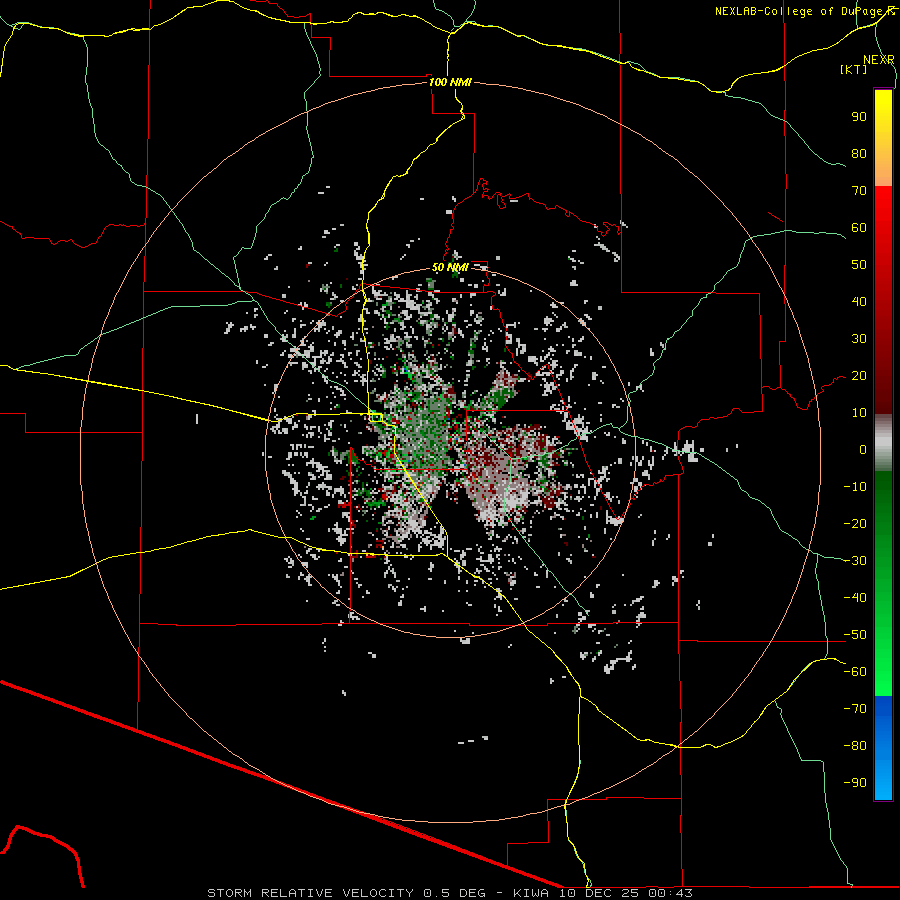
Task: Click the 20 value on the velocity scale
Action: (x=859, y=376)
